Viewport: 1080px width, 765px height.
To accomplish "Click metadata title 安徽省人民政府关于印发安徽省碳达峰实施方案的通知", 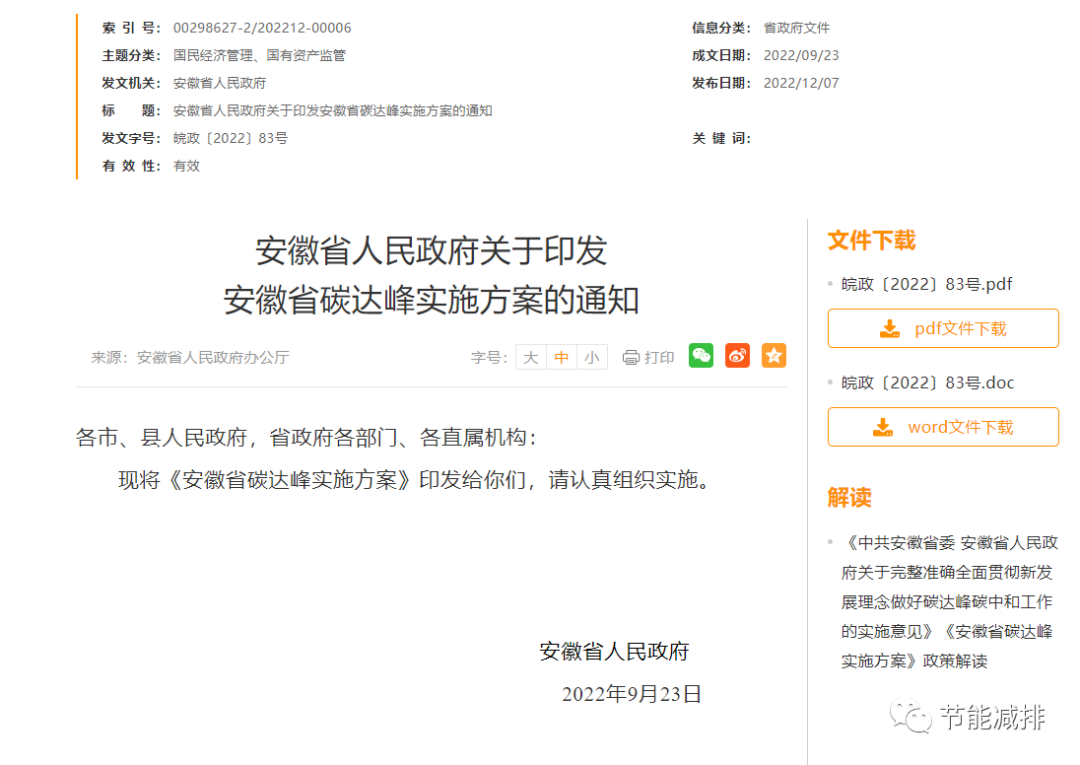I will (332, 111).
